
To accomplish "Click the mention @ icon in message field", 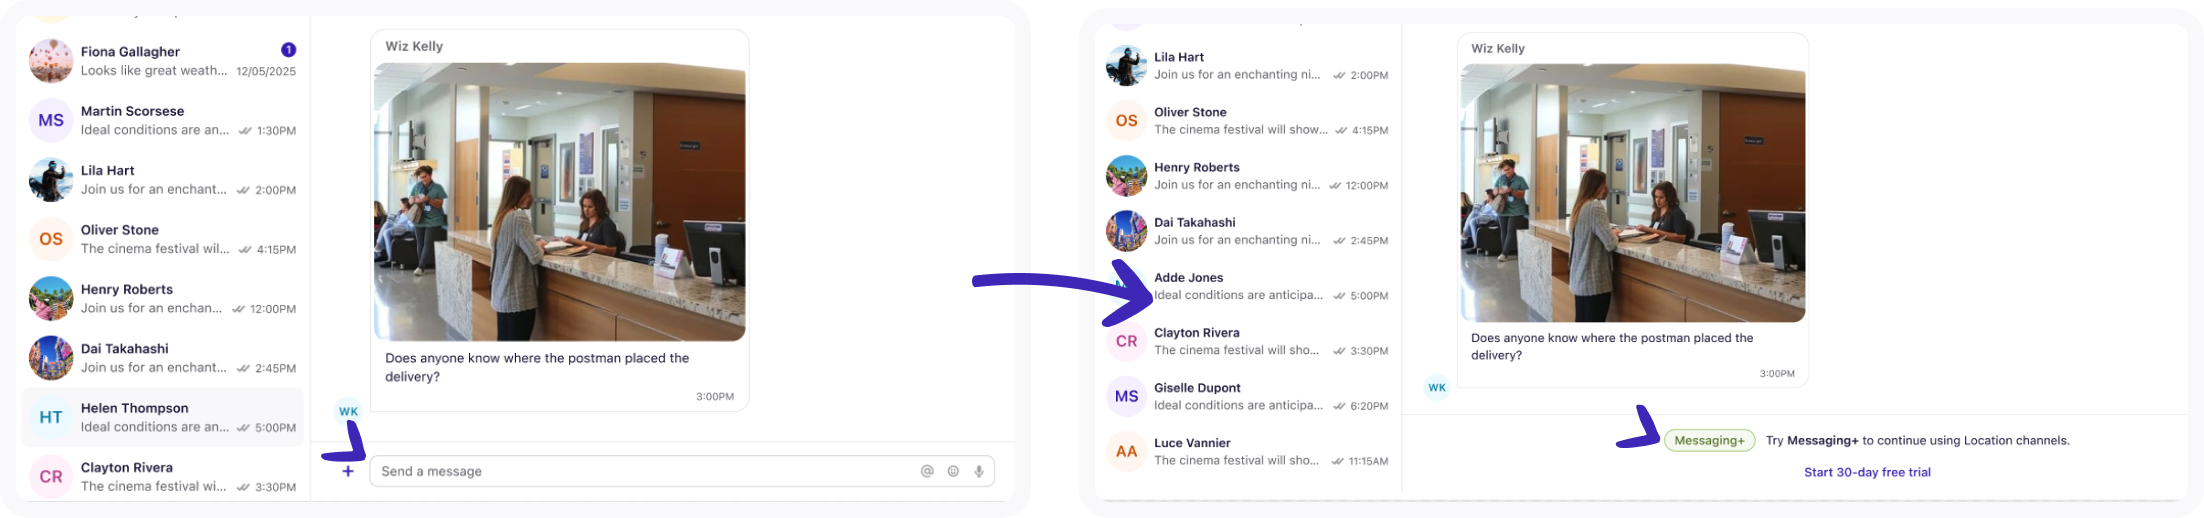I will click(927, 471).
